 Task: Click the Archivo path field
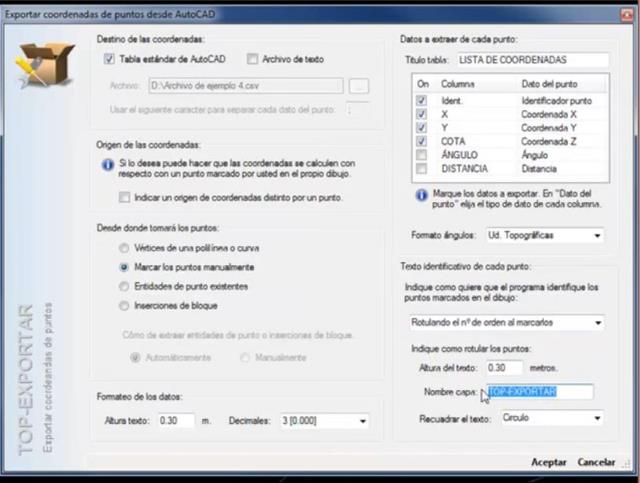(246, 86)
